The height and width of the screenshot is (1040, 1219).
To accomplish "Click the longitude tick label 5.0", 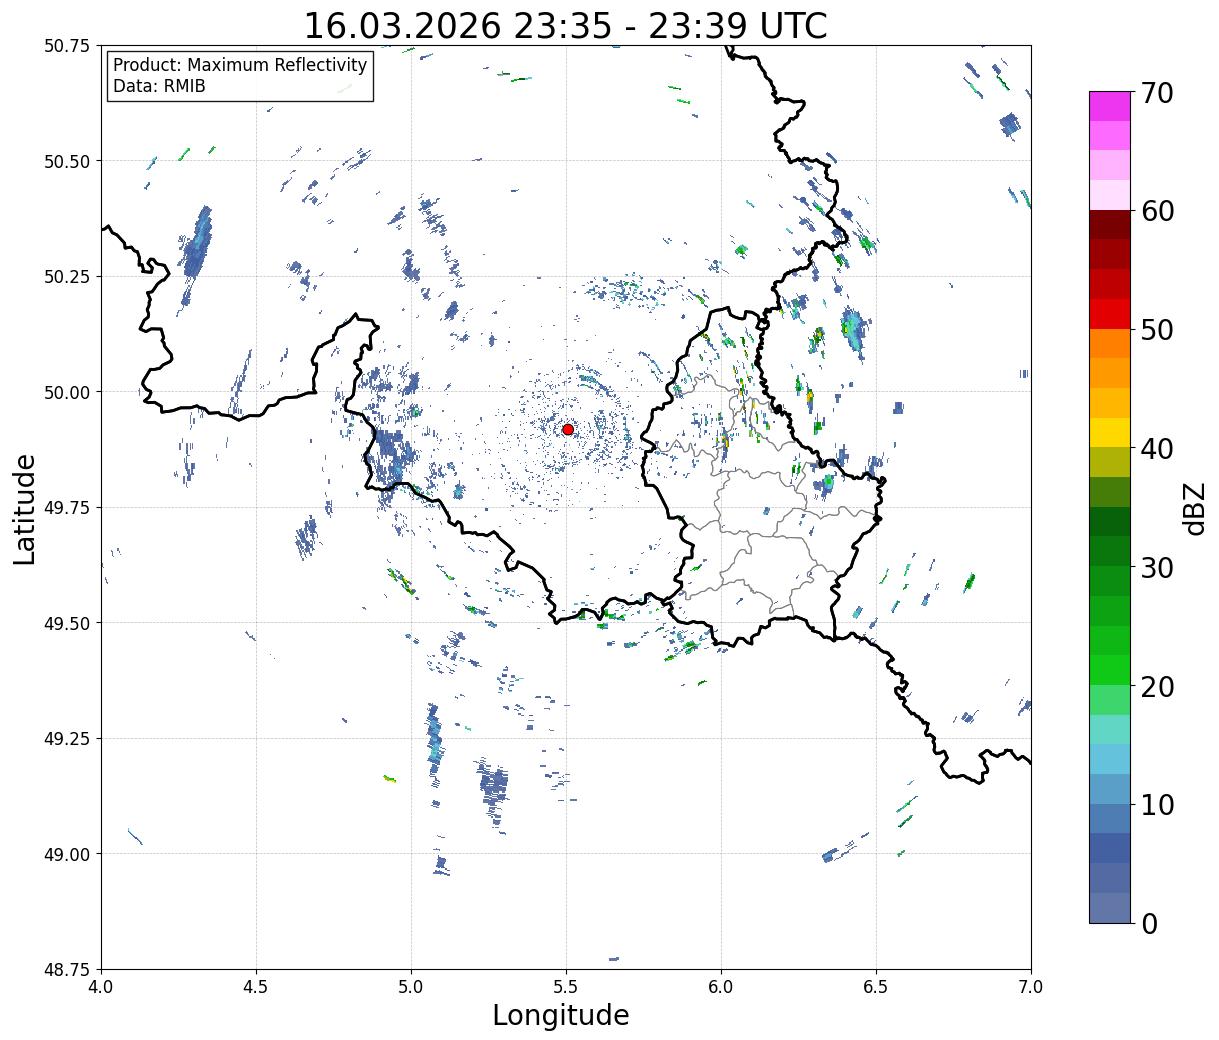I will point(411,986).
